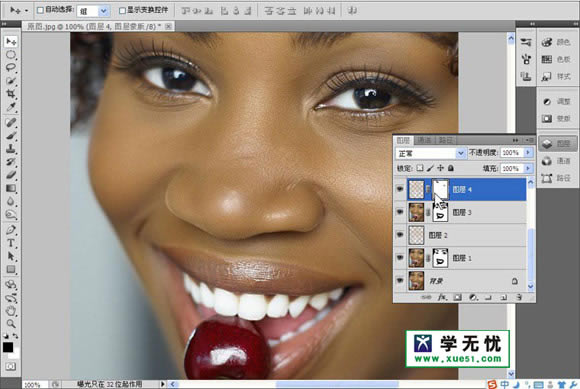Screen dimensions: 580x389
Task: Switch to the 图层 tab
Action: tap(403, 140)
